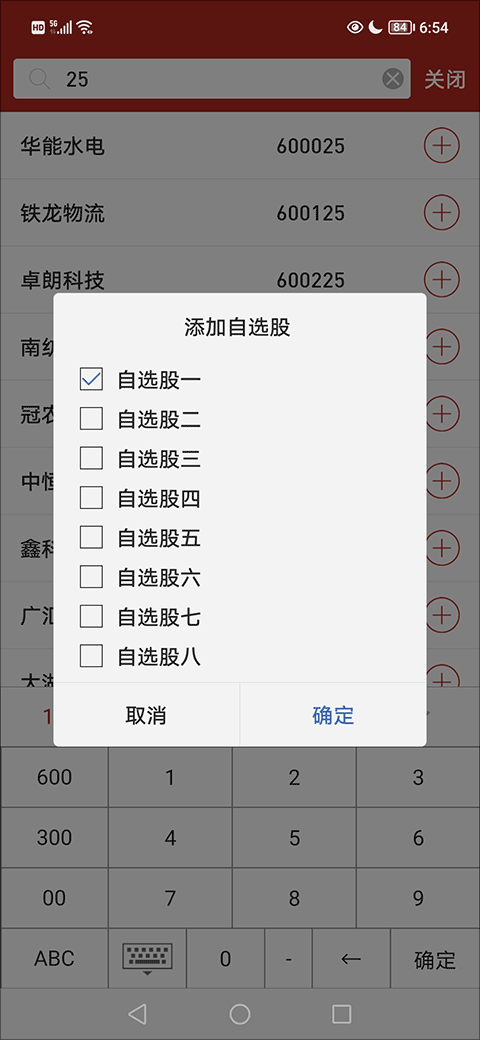This screenshot has width=480, height=1040.
Task: Tap 关闭 to close the search
Action: pos(445,80)
